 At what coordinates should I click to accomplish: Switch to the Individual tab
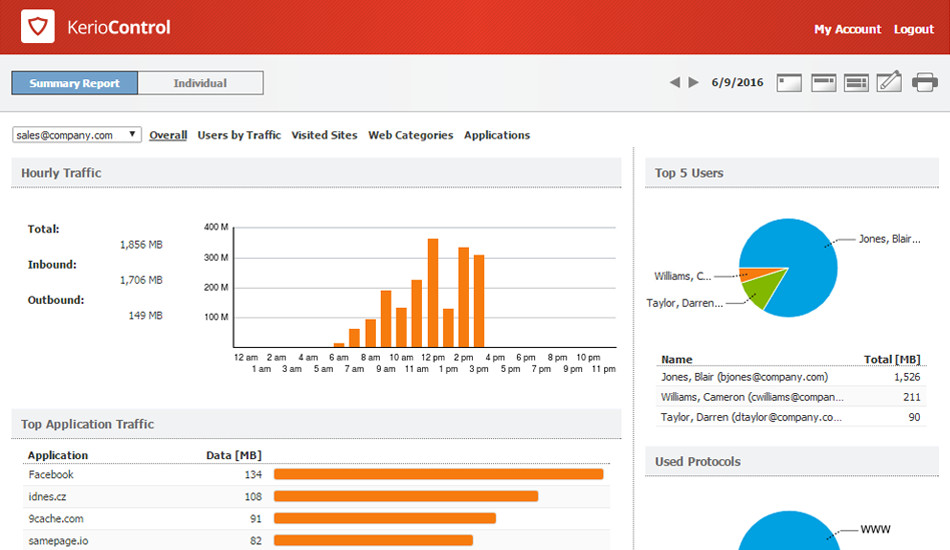pyautogui.click(x=201, y=83)
